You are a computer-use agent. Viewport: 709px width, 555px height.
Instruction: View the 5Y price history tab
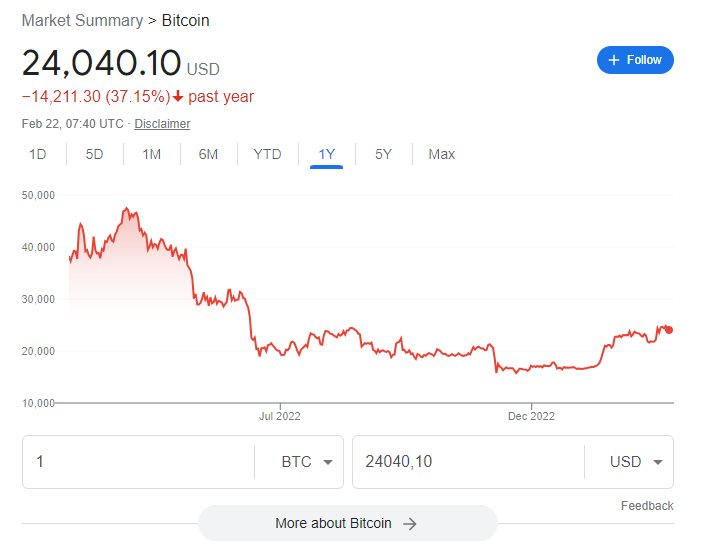(383, 154)
